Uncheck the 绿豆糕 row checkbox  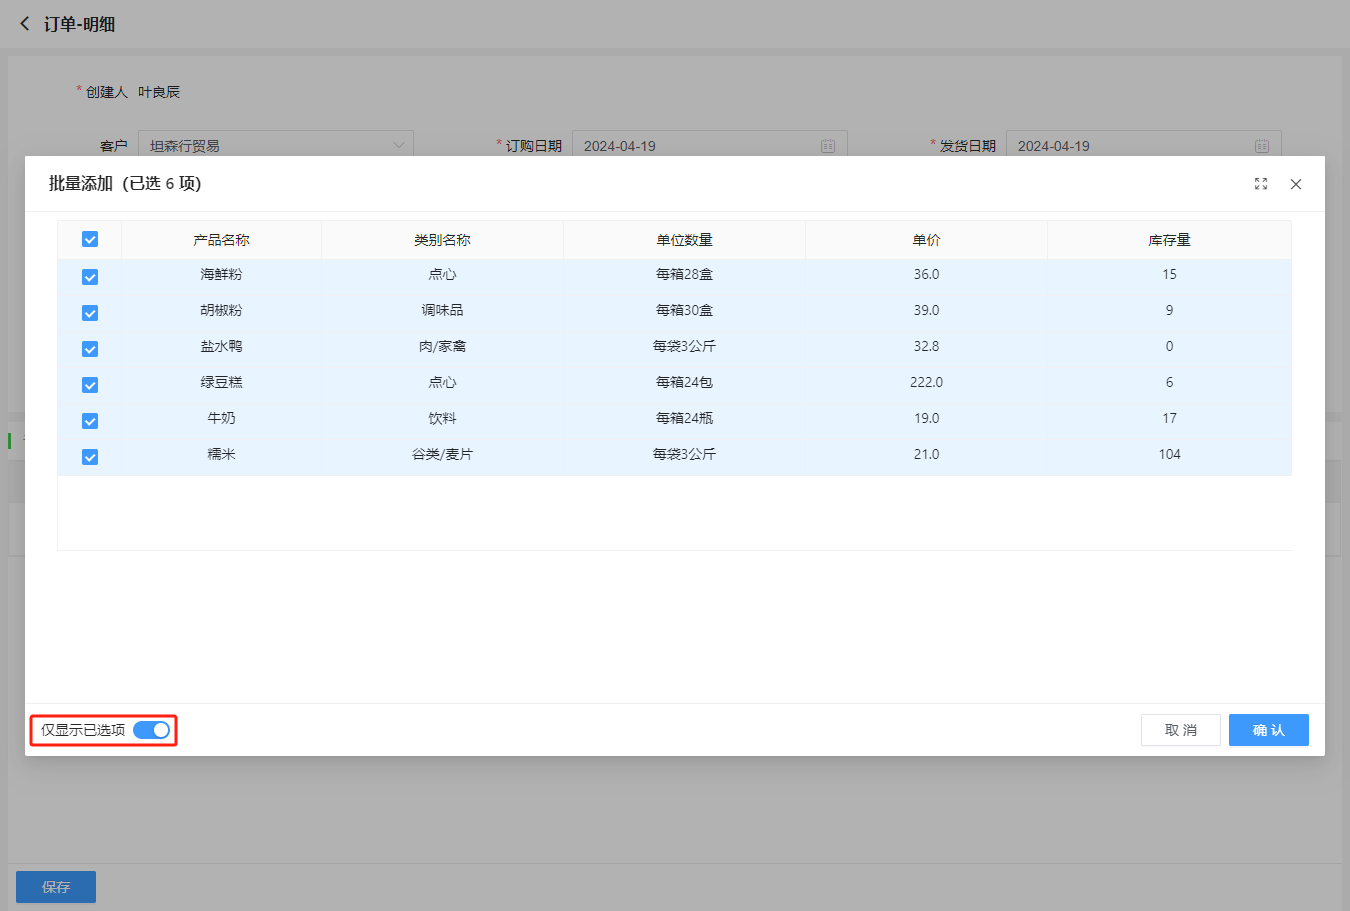coord(90,385)
